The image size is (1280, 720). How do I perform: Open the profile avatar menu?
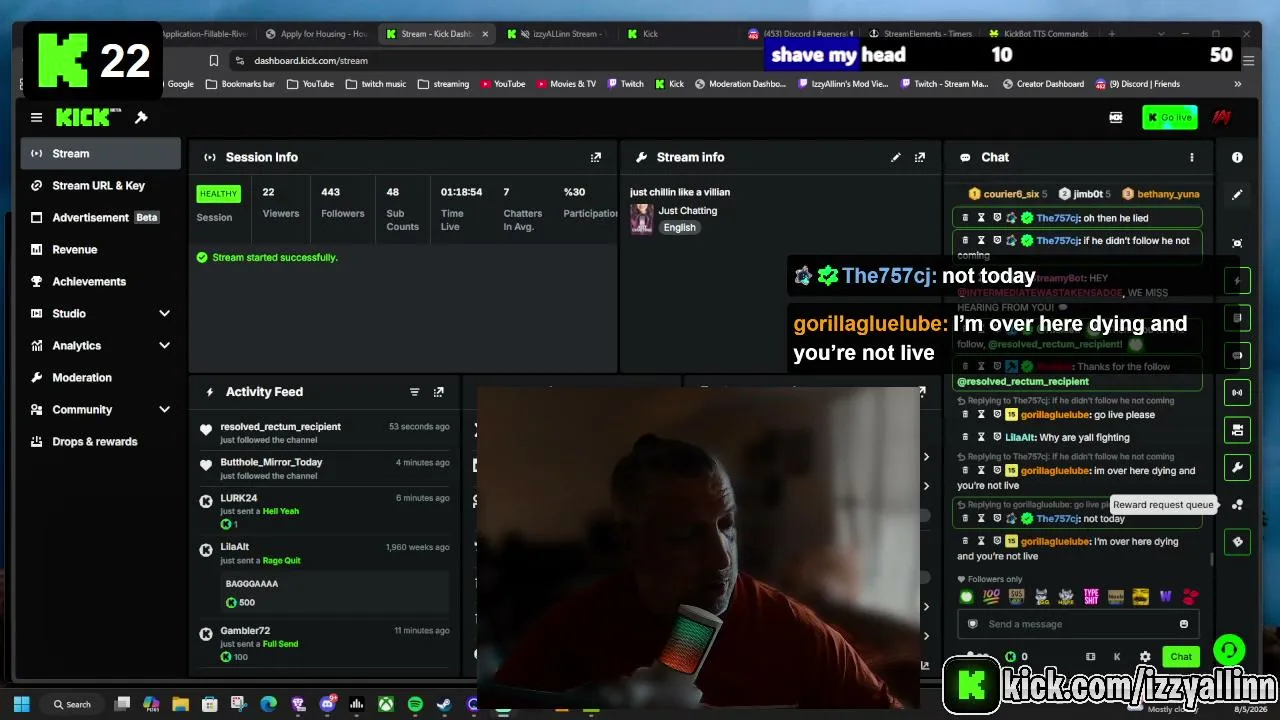tap(1221, 118)
